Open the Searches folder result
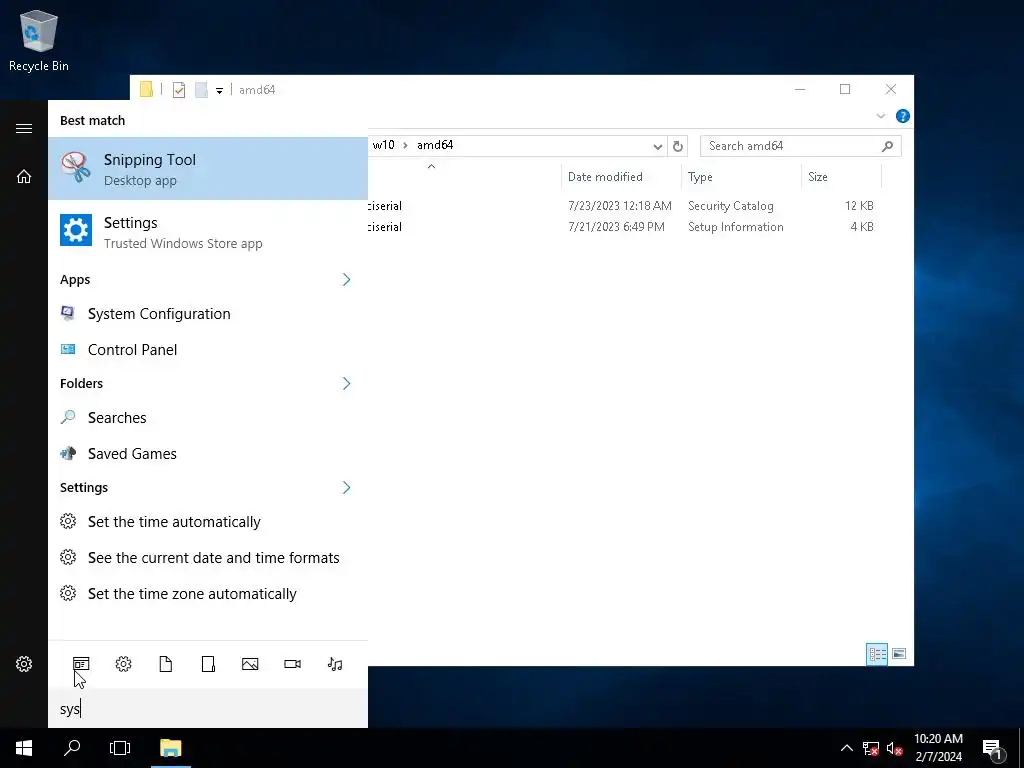This screenshot has height=768, width=1024. (x=208, y=417)
